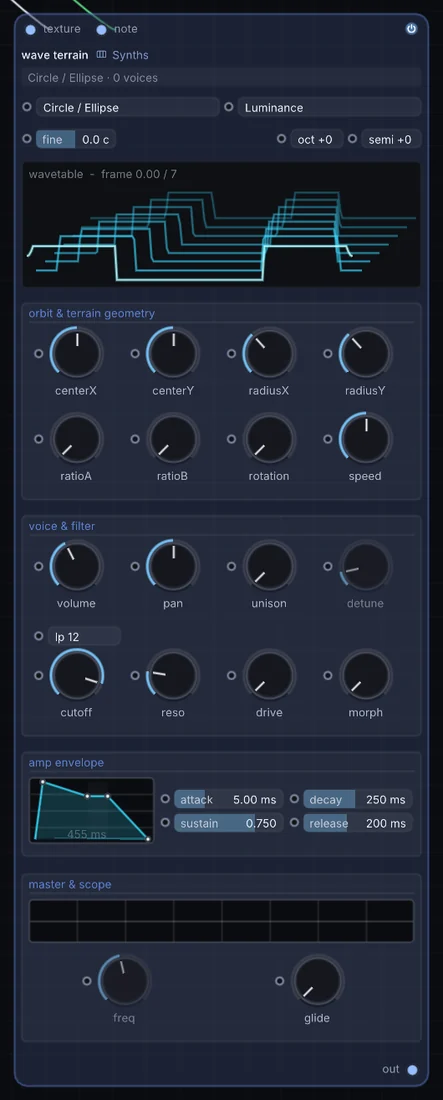Click the centerX knob
443x1100 pixels.
pos(77,353)
